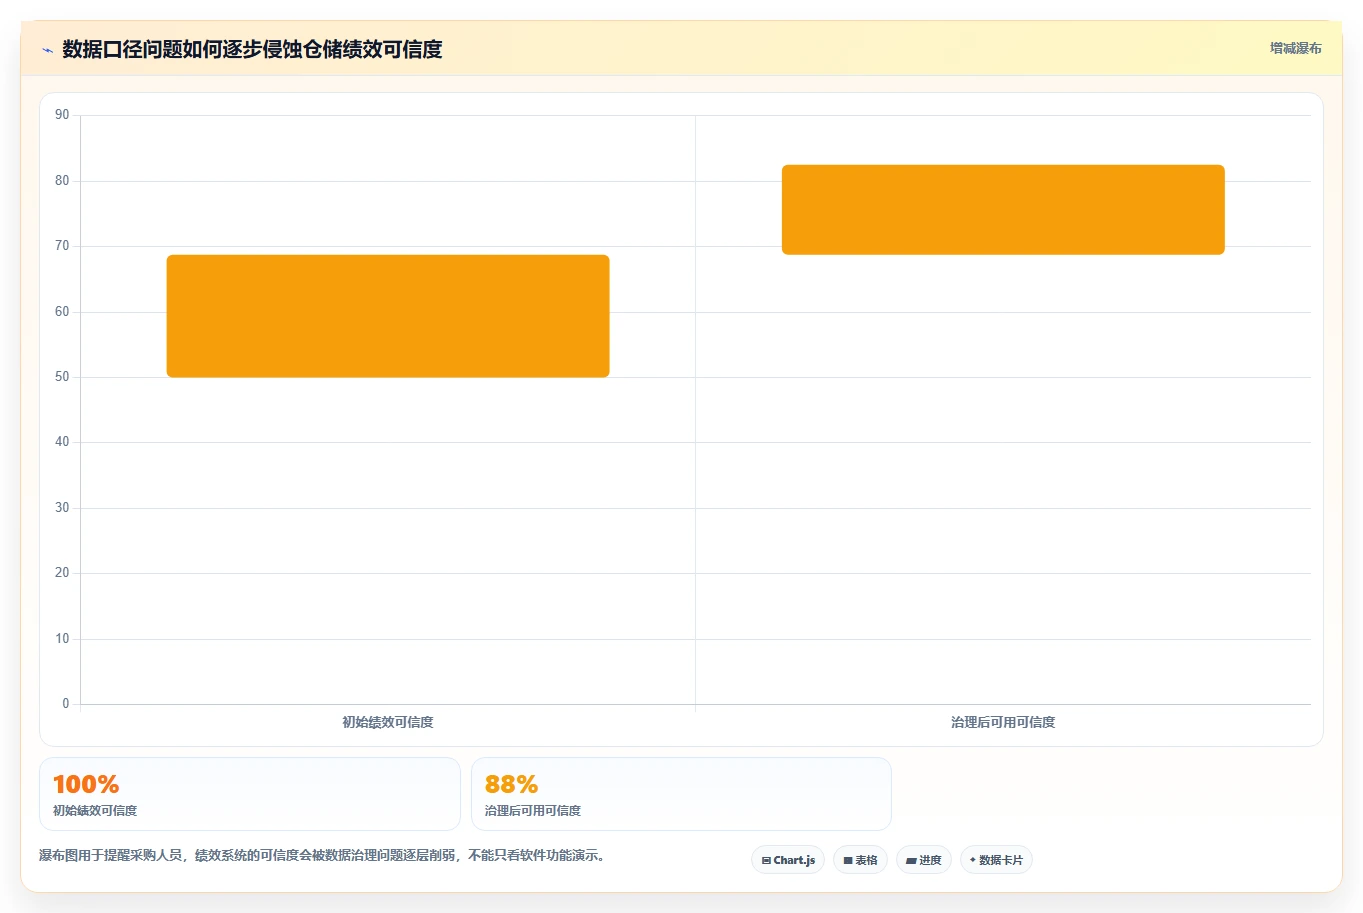Click the orange bar for 治理后可用可信度
1363x913 pixels.
point(1003,209)
